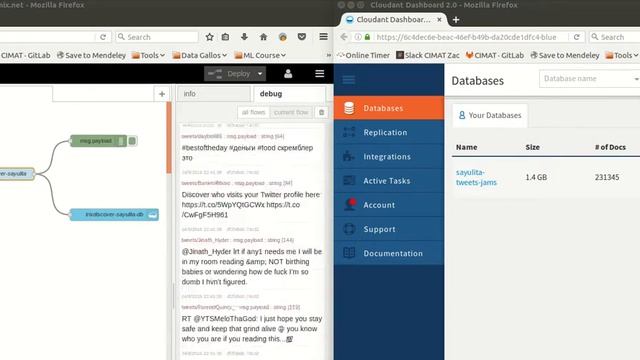Open the Deploy dropdown arrow
Viewport: 640px width, 360px height.
(x=260, y=74)
